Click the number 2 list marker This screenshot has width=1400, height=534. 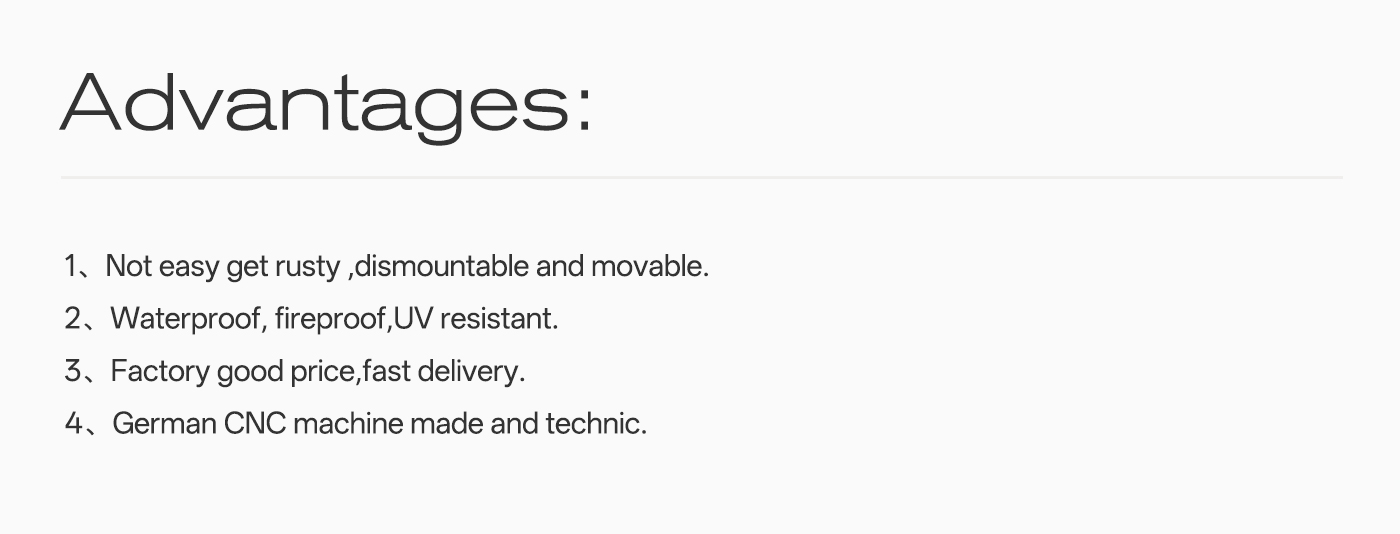pos(72,319)
